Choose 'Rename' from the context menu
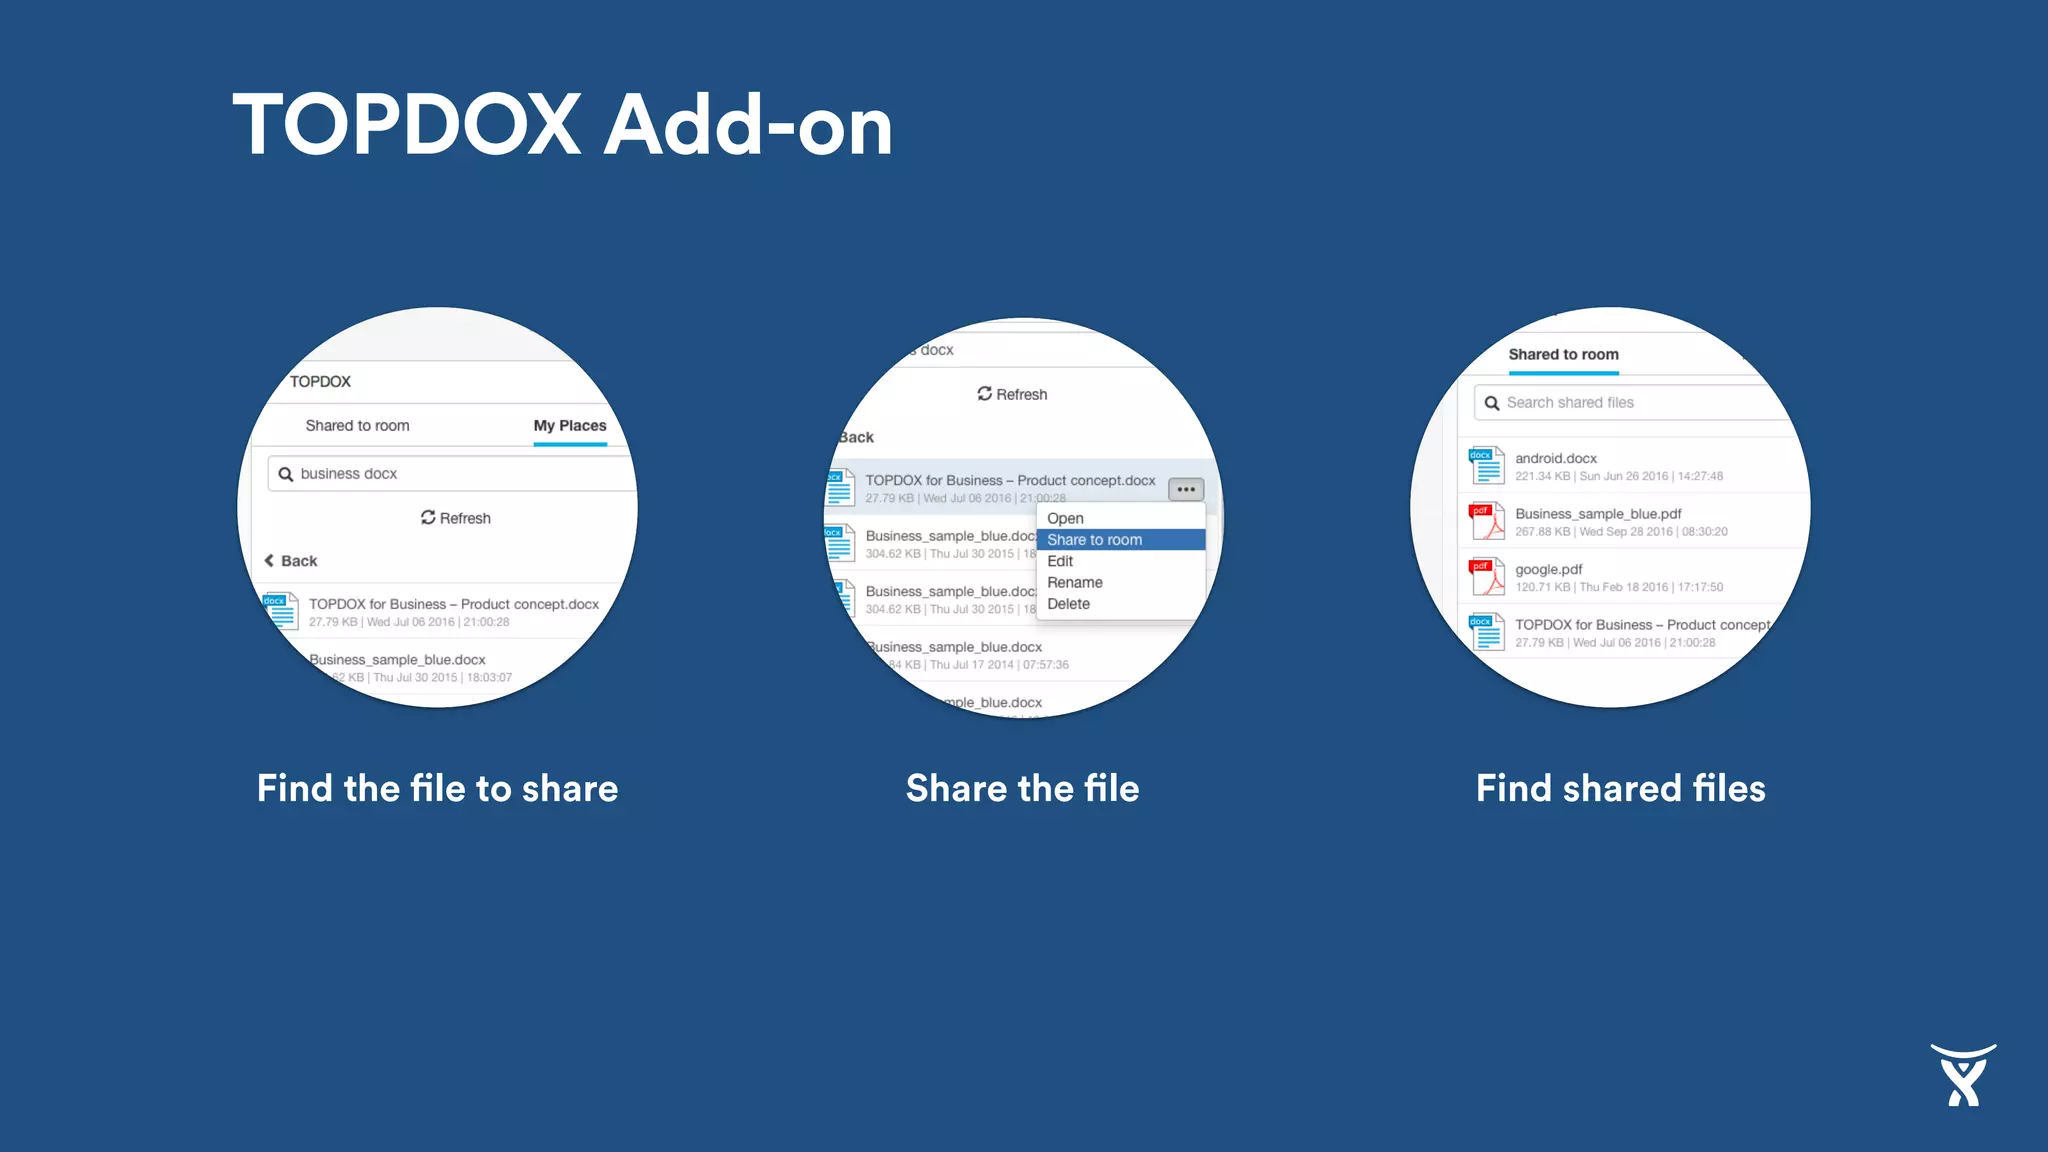Viewport: 2048px width, 1152px height. [1121, 583]
